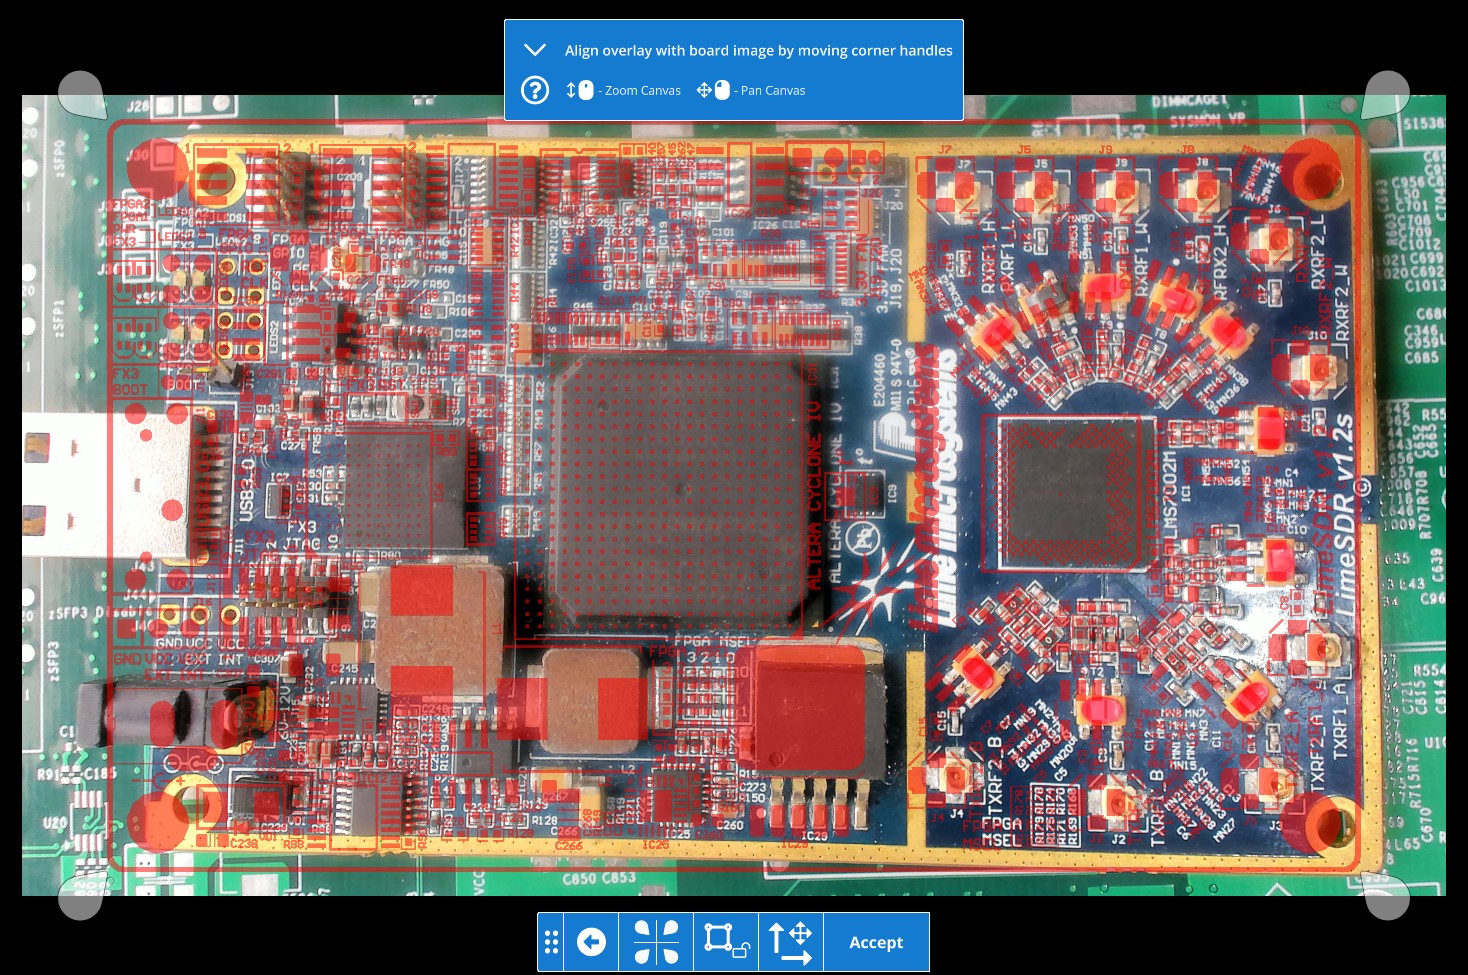Select the top-right corner alignment handle
The width and height of the screenshot is (1468, 975).
tap(1386, 95)
